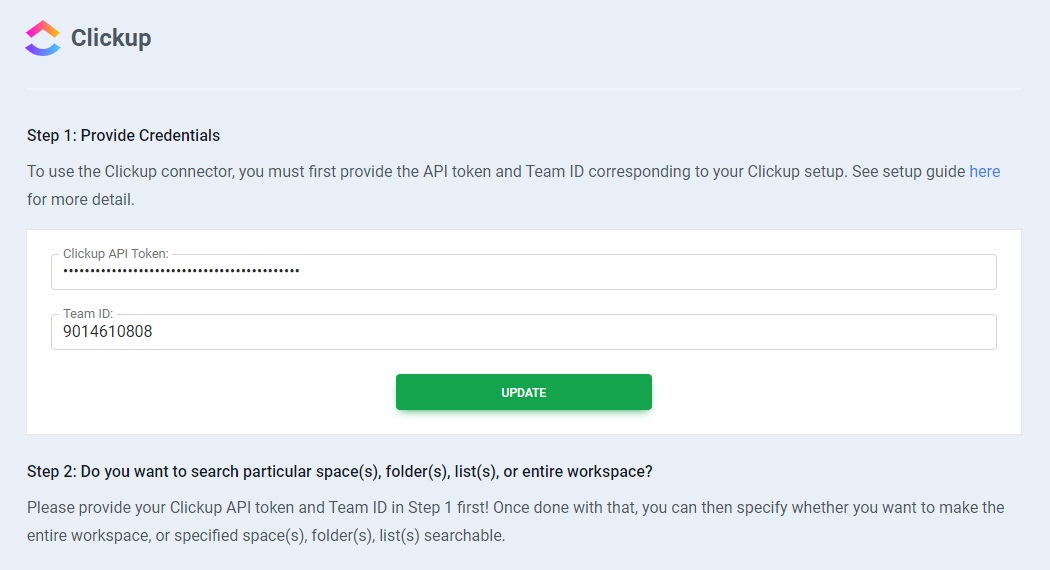
Task: Click the empty right end of Team ID field
Action: point(900,332)
